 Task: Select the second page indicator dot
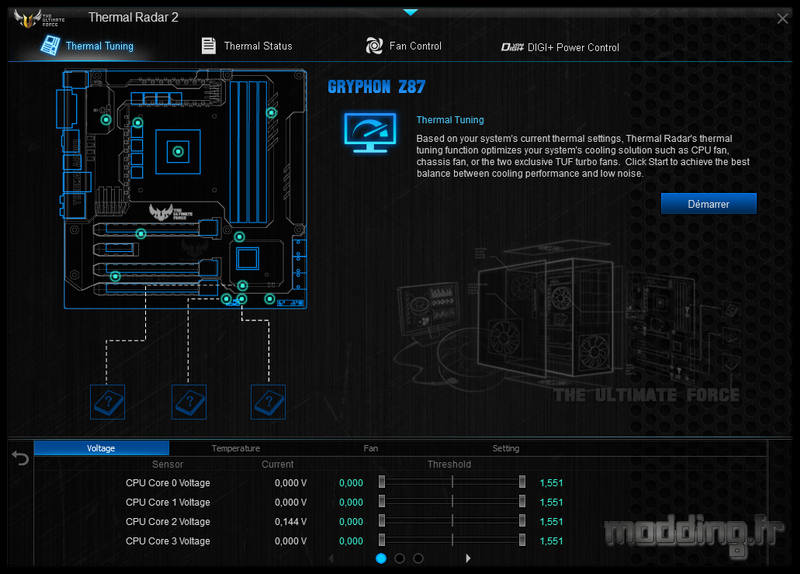pos(399,558)
